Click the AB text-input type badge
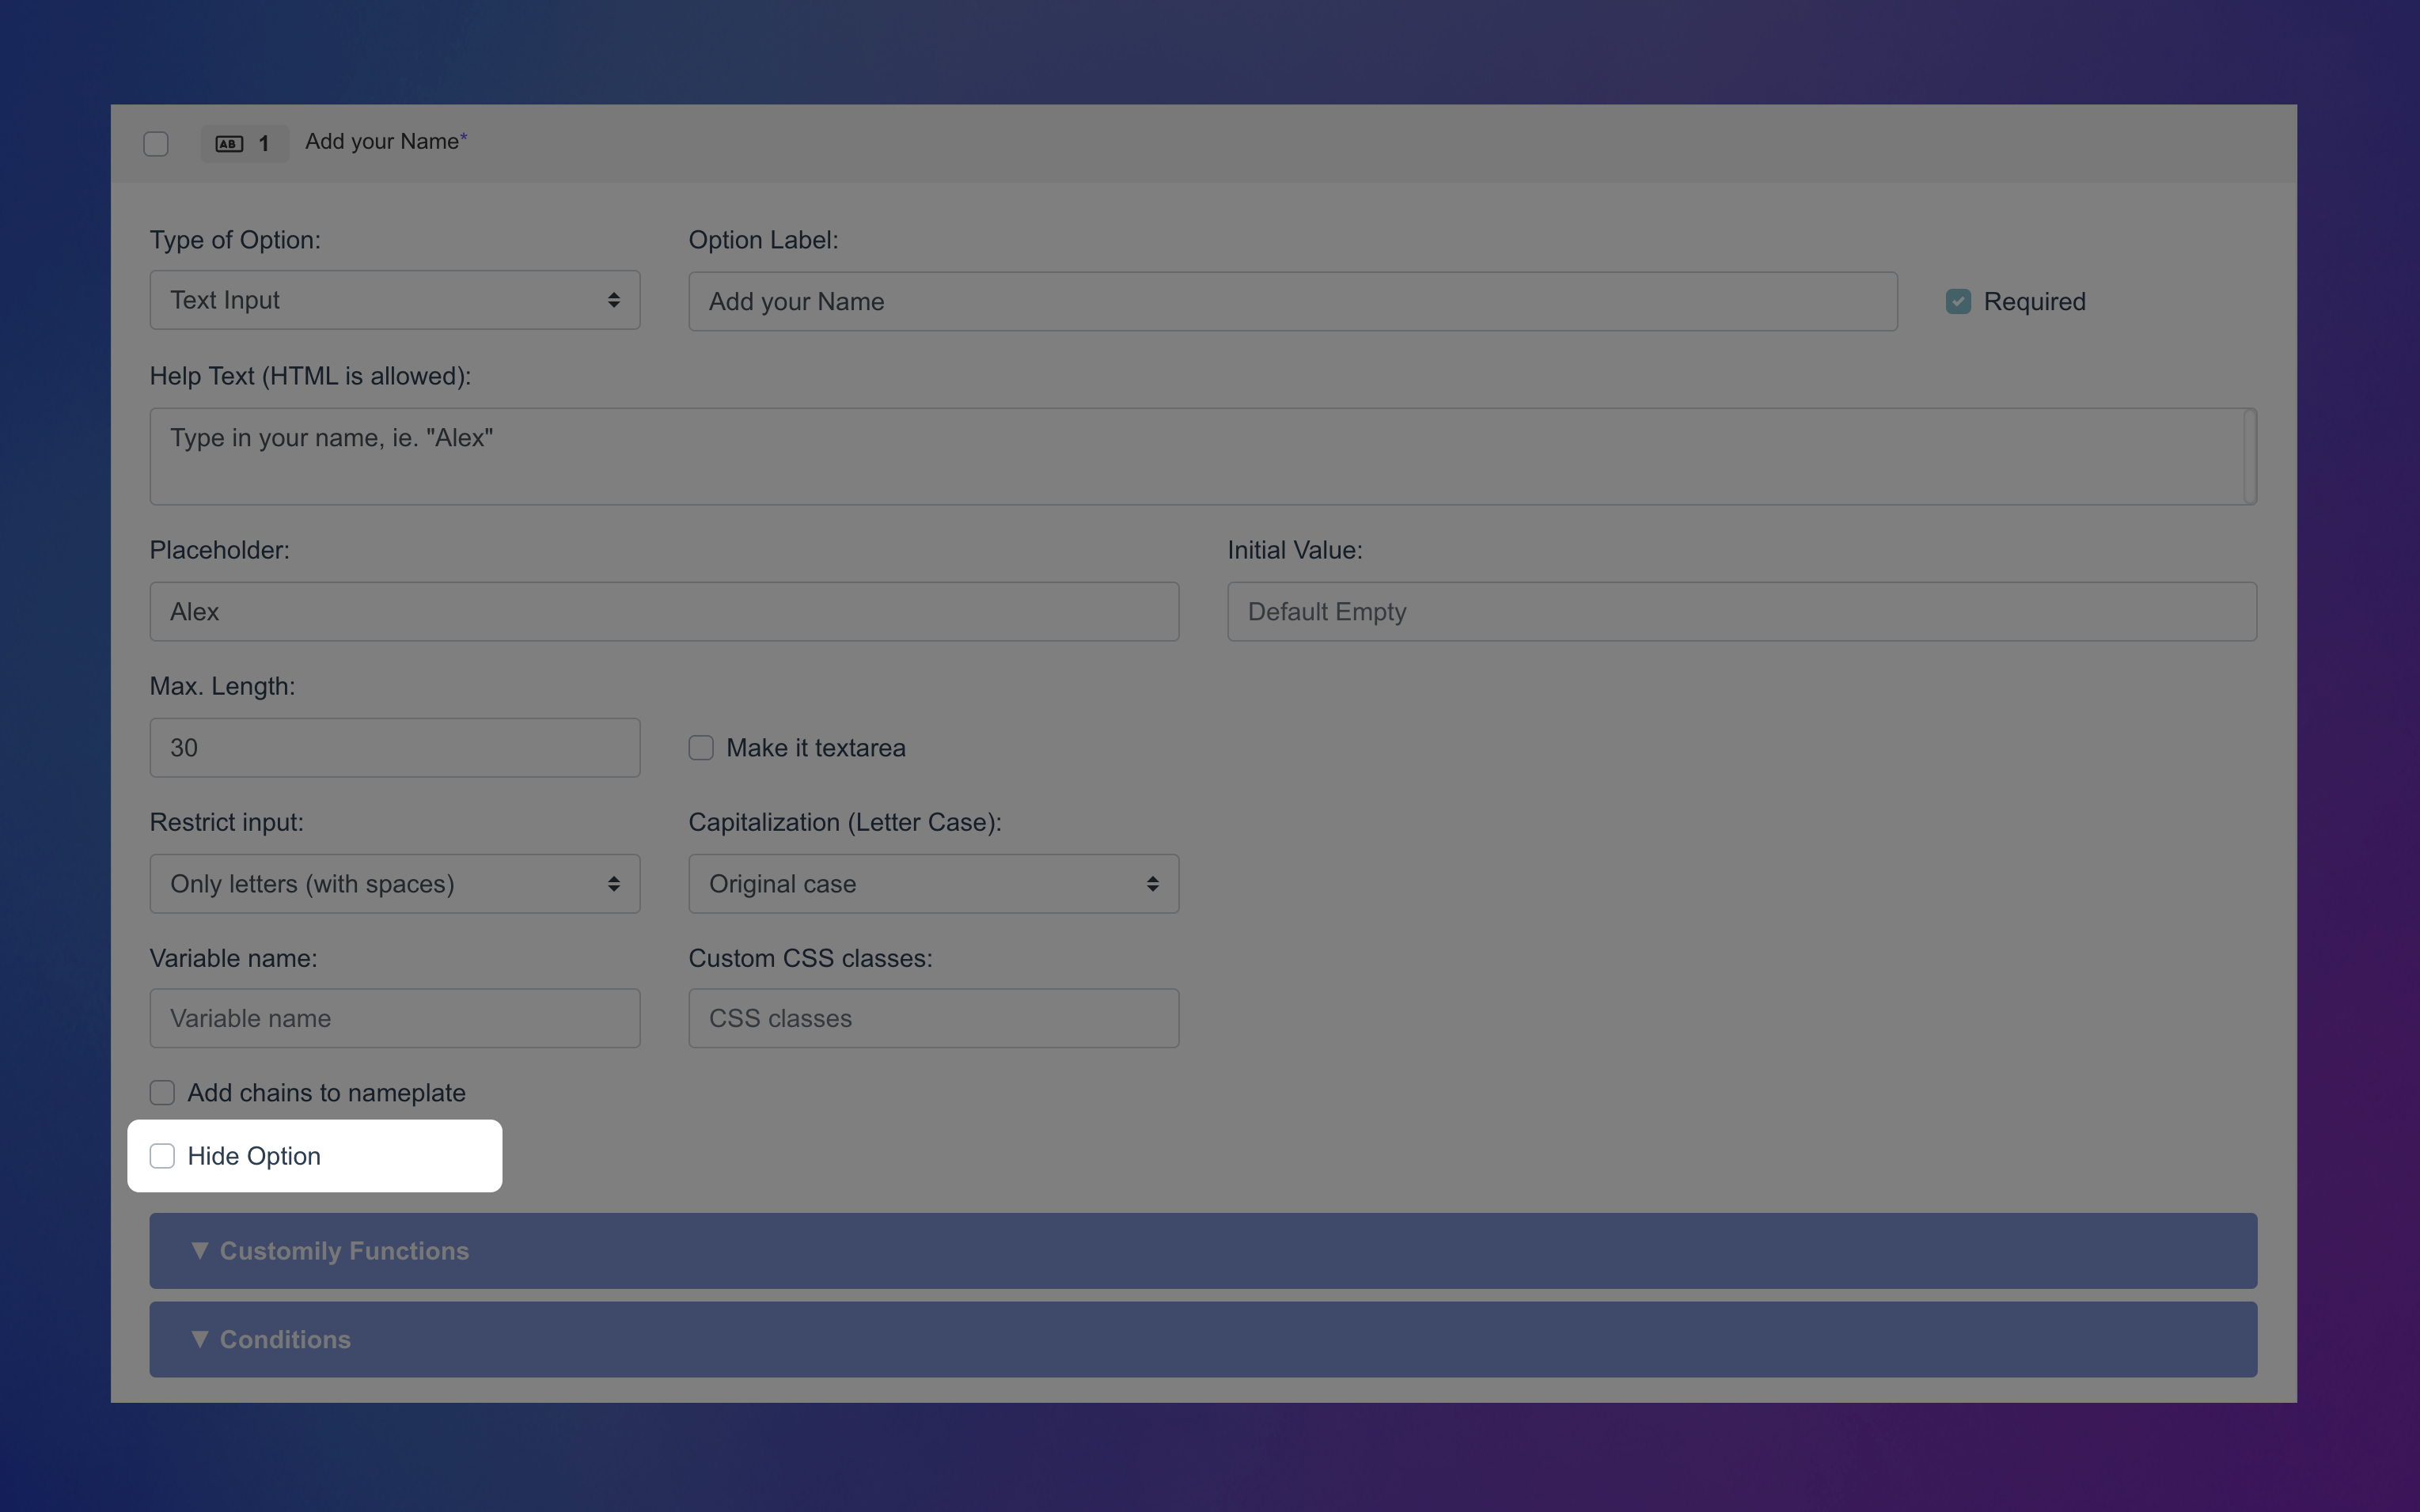The width and height of the screenshot is (2420, 1512). [x=228, y=143]
